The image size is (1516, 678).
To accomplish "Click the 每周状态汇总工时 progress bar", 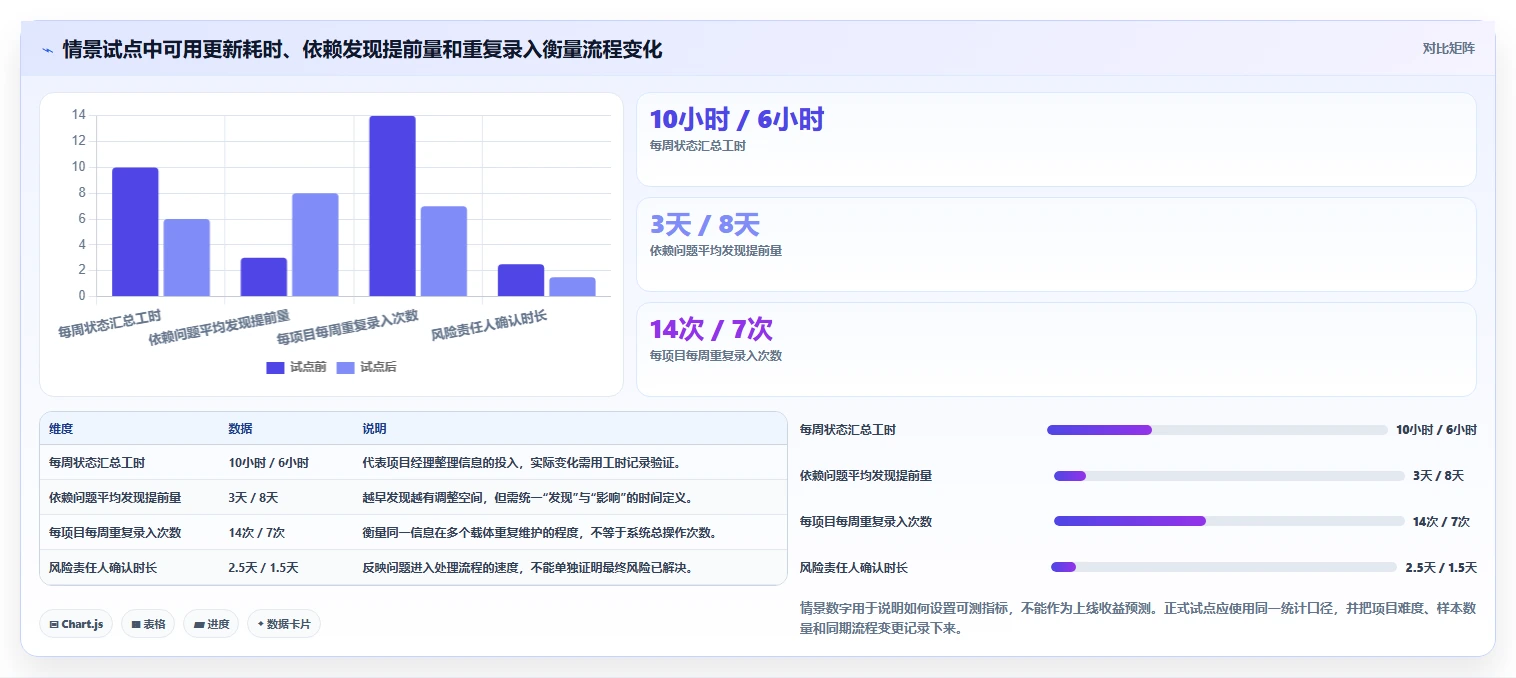I will point(1217,430).
